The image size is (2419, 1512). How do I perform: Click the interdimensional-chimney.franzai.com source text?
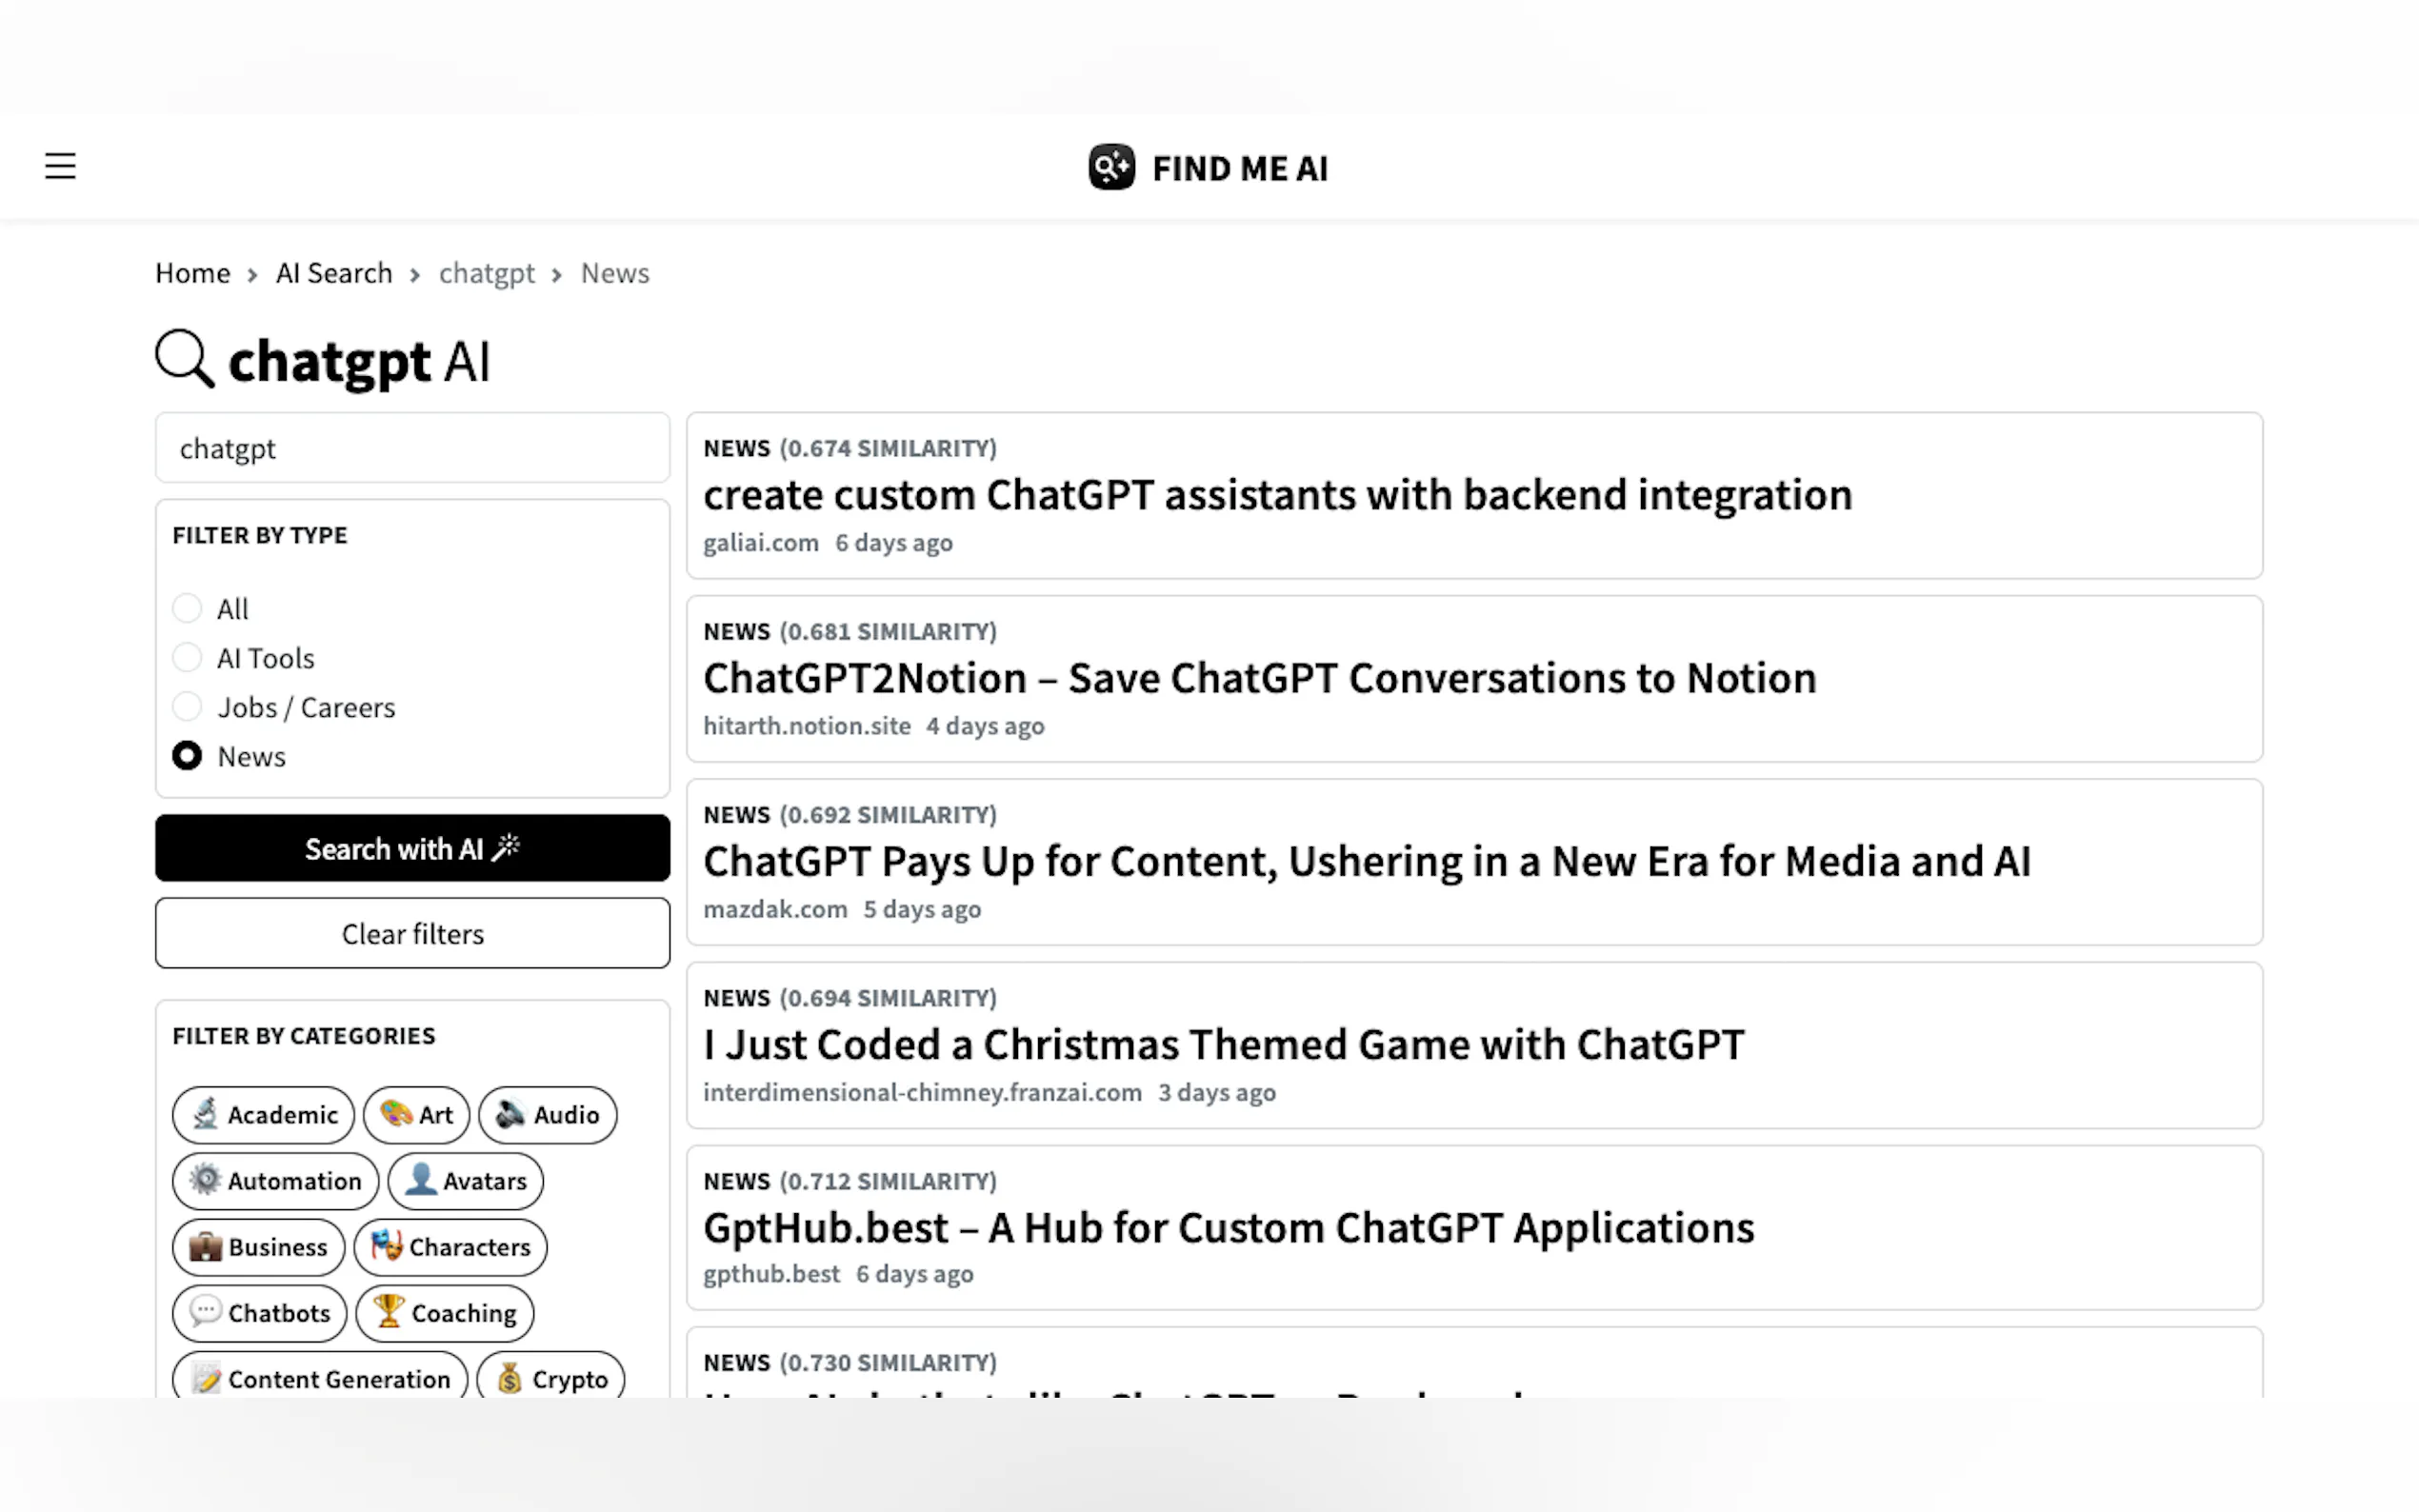[x=922, y=1092]
